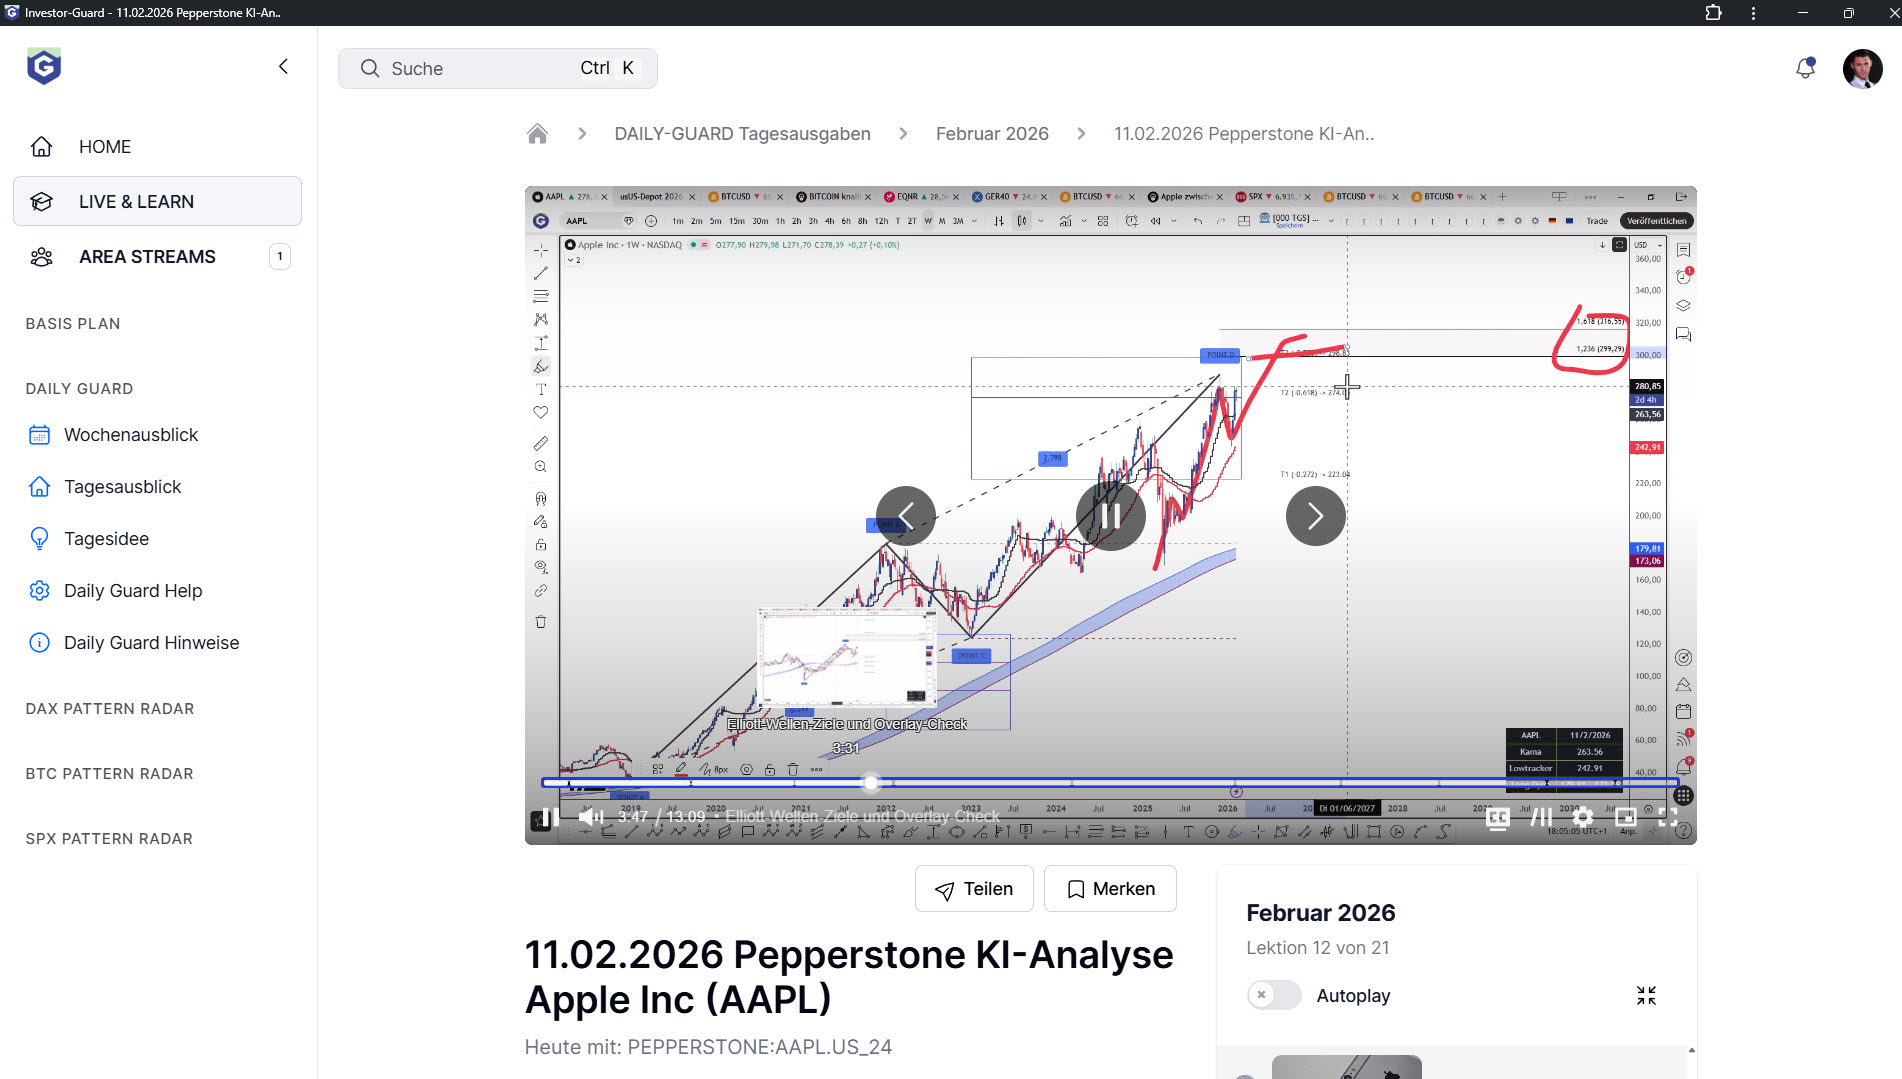Enter fullscreen video mode

pyautogui.click(x=1668, y=817)
